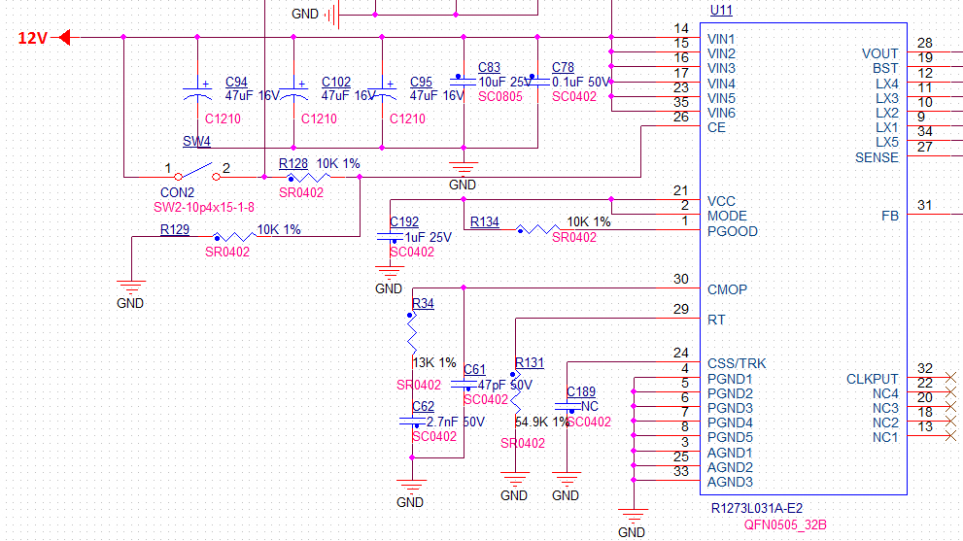Select capacitor C83 symbol
The height and width of the screenshot is (541, 963).
point(464,80)
